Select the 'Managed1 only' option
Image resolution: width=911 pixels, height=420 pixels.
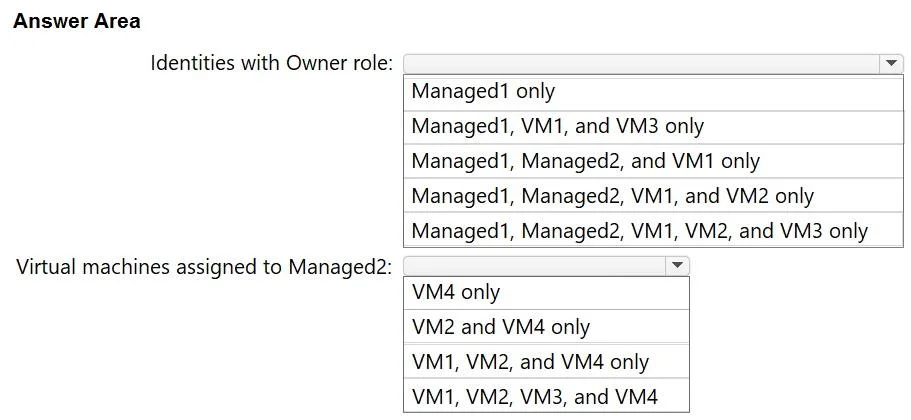coord(653,93)
